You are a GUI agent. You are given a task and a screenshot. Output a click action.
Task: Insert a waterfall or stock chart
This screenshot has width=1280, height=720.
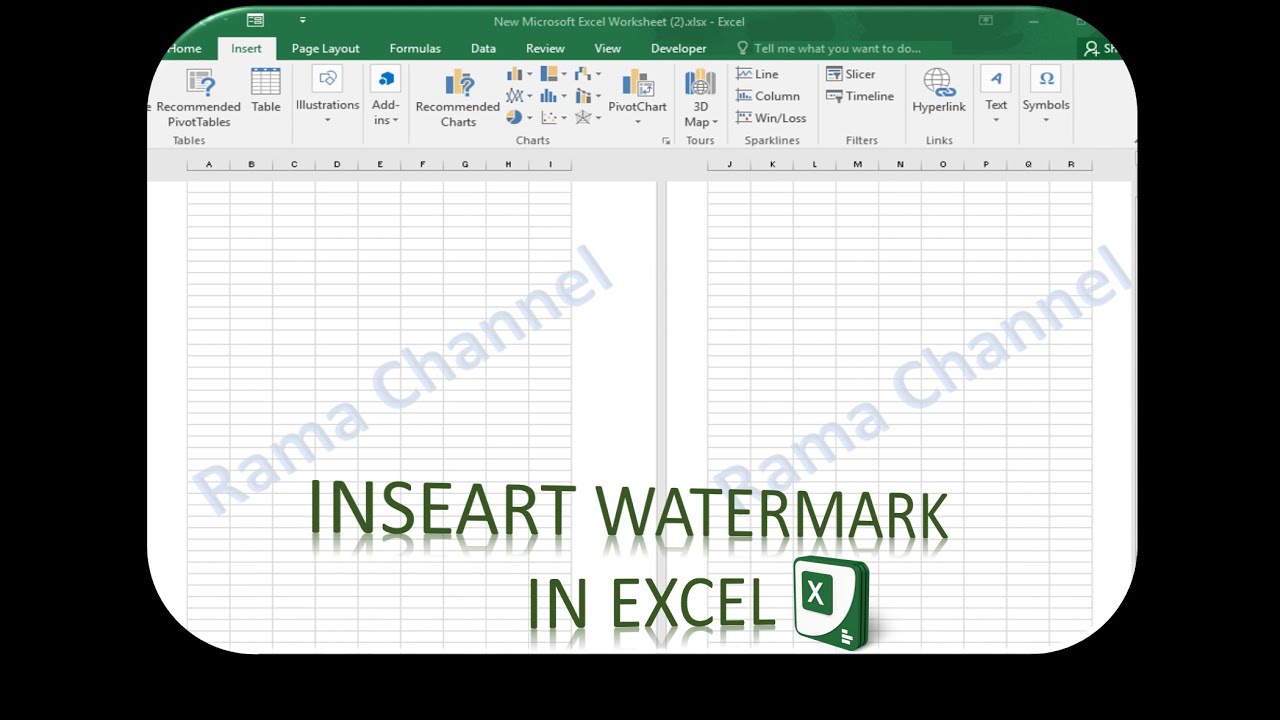click(587, 74)
